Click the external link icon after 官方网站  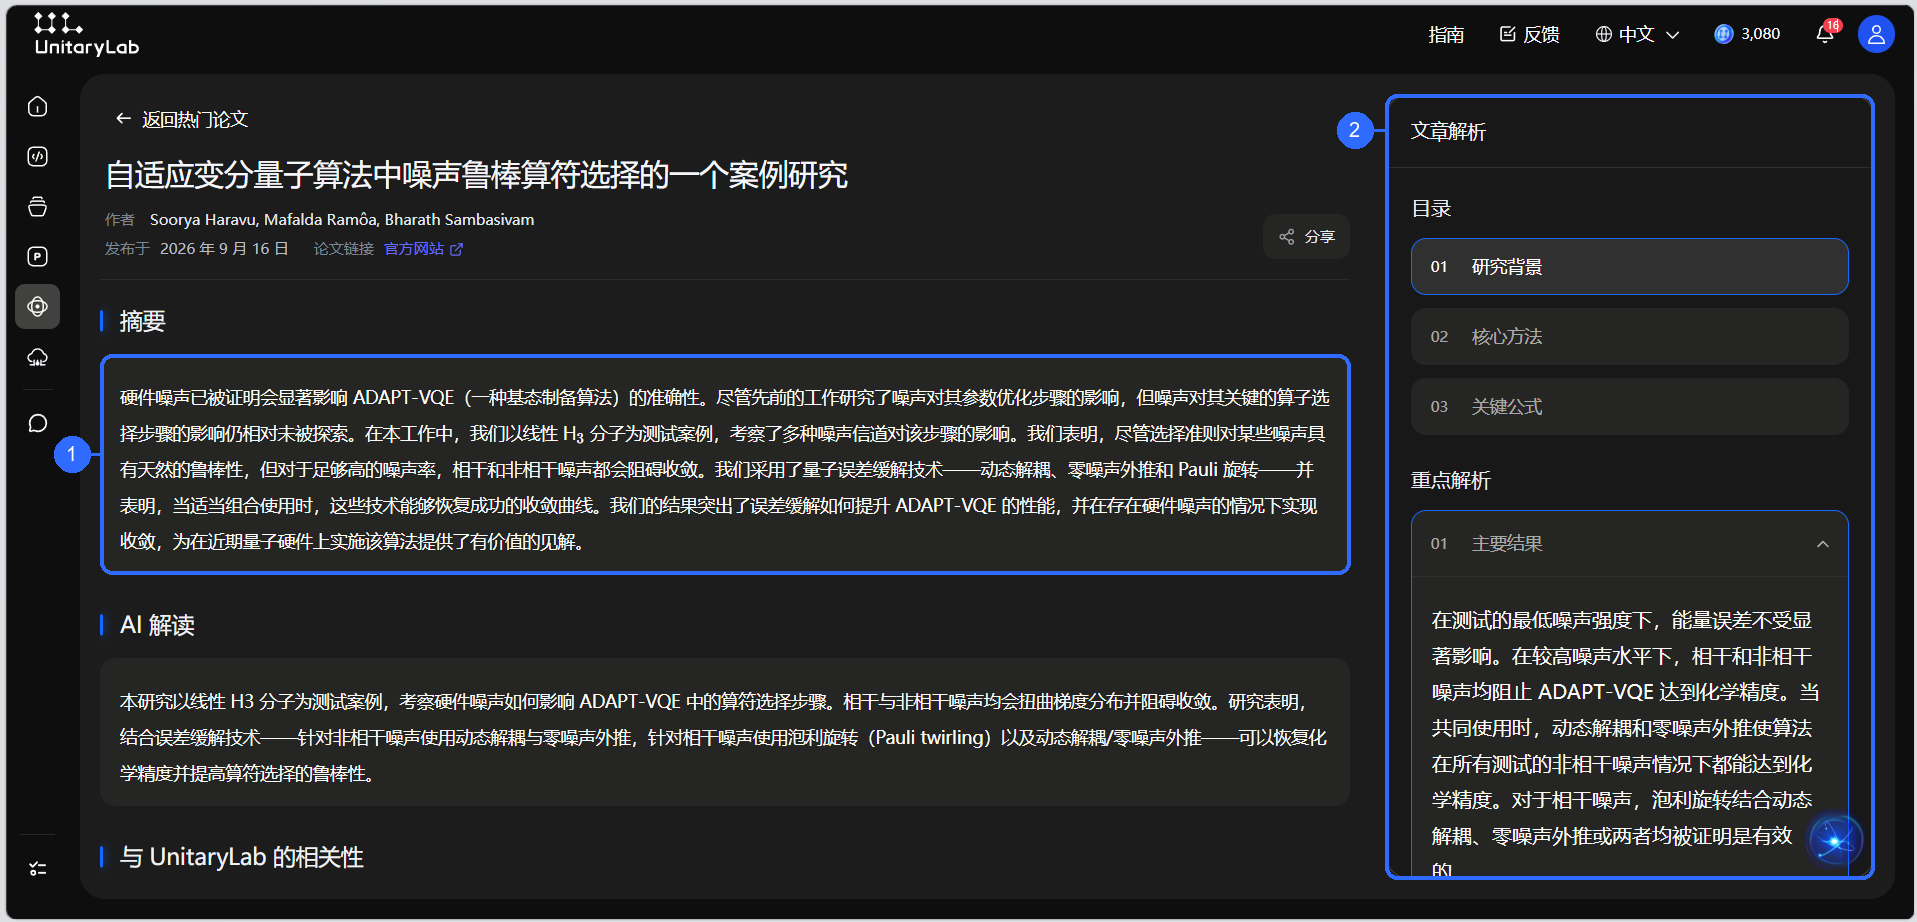coord(457,249)
